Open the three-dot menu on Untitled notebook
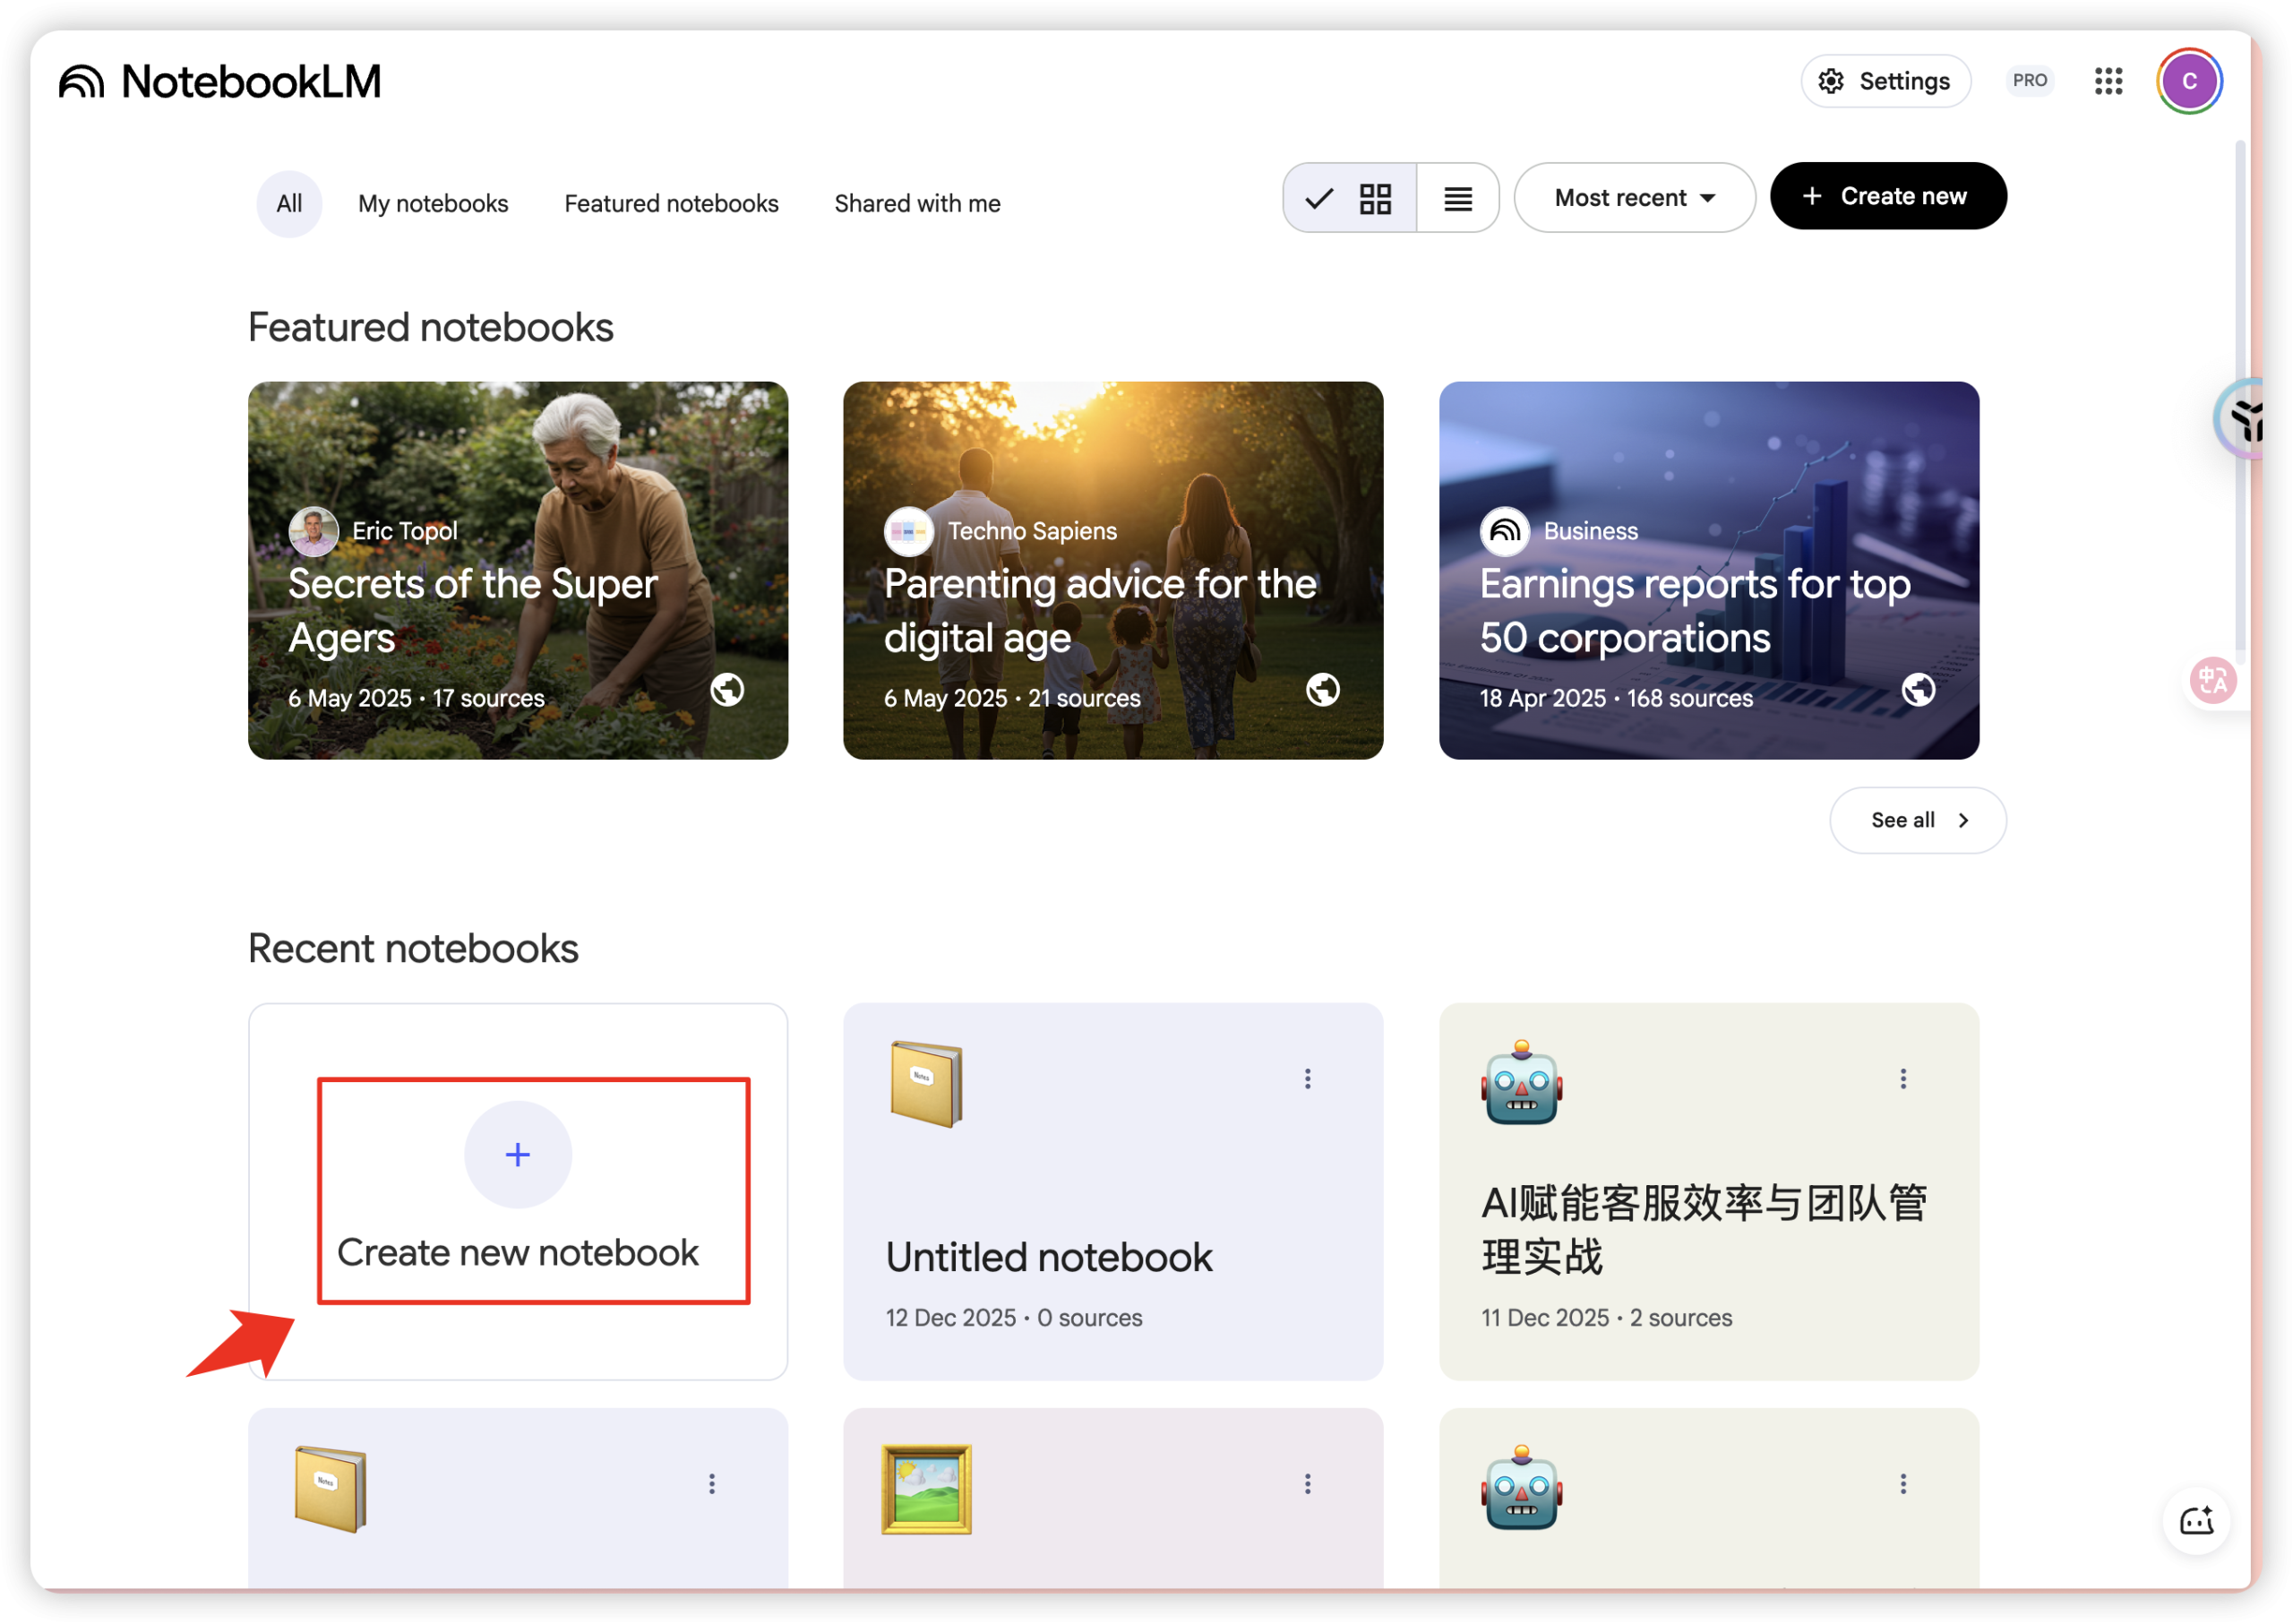 [x=1307, y=1078]
